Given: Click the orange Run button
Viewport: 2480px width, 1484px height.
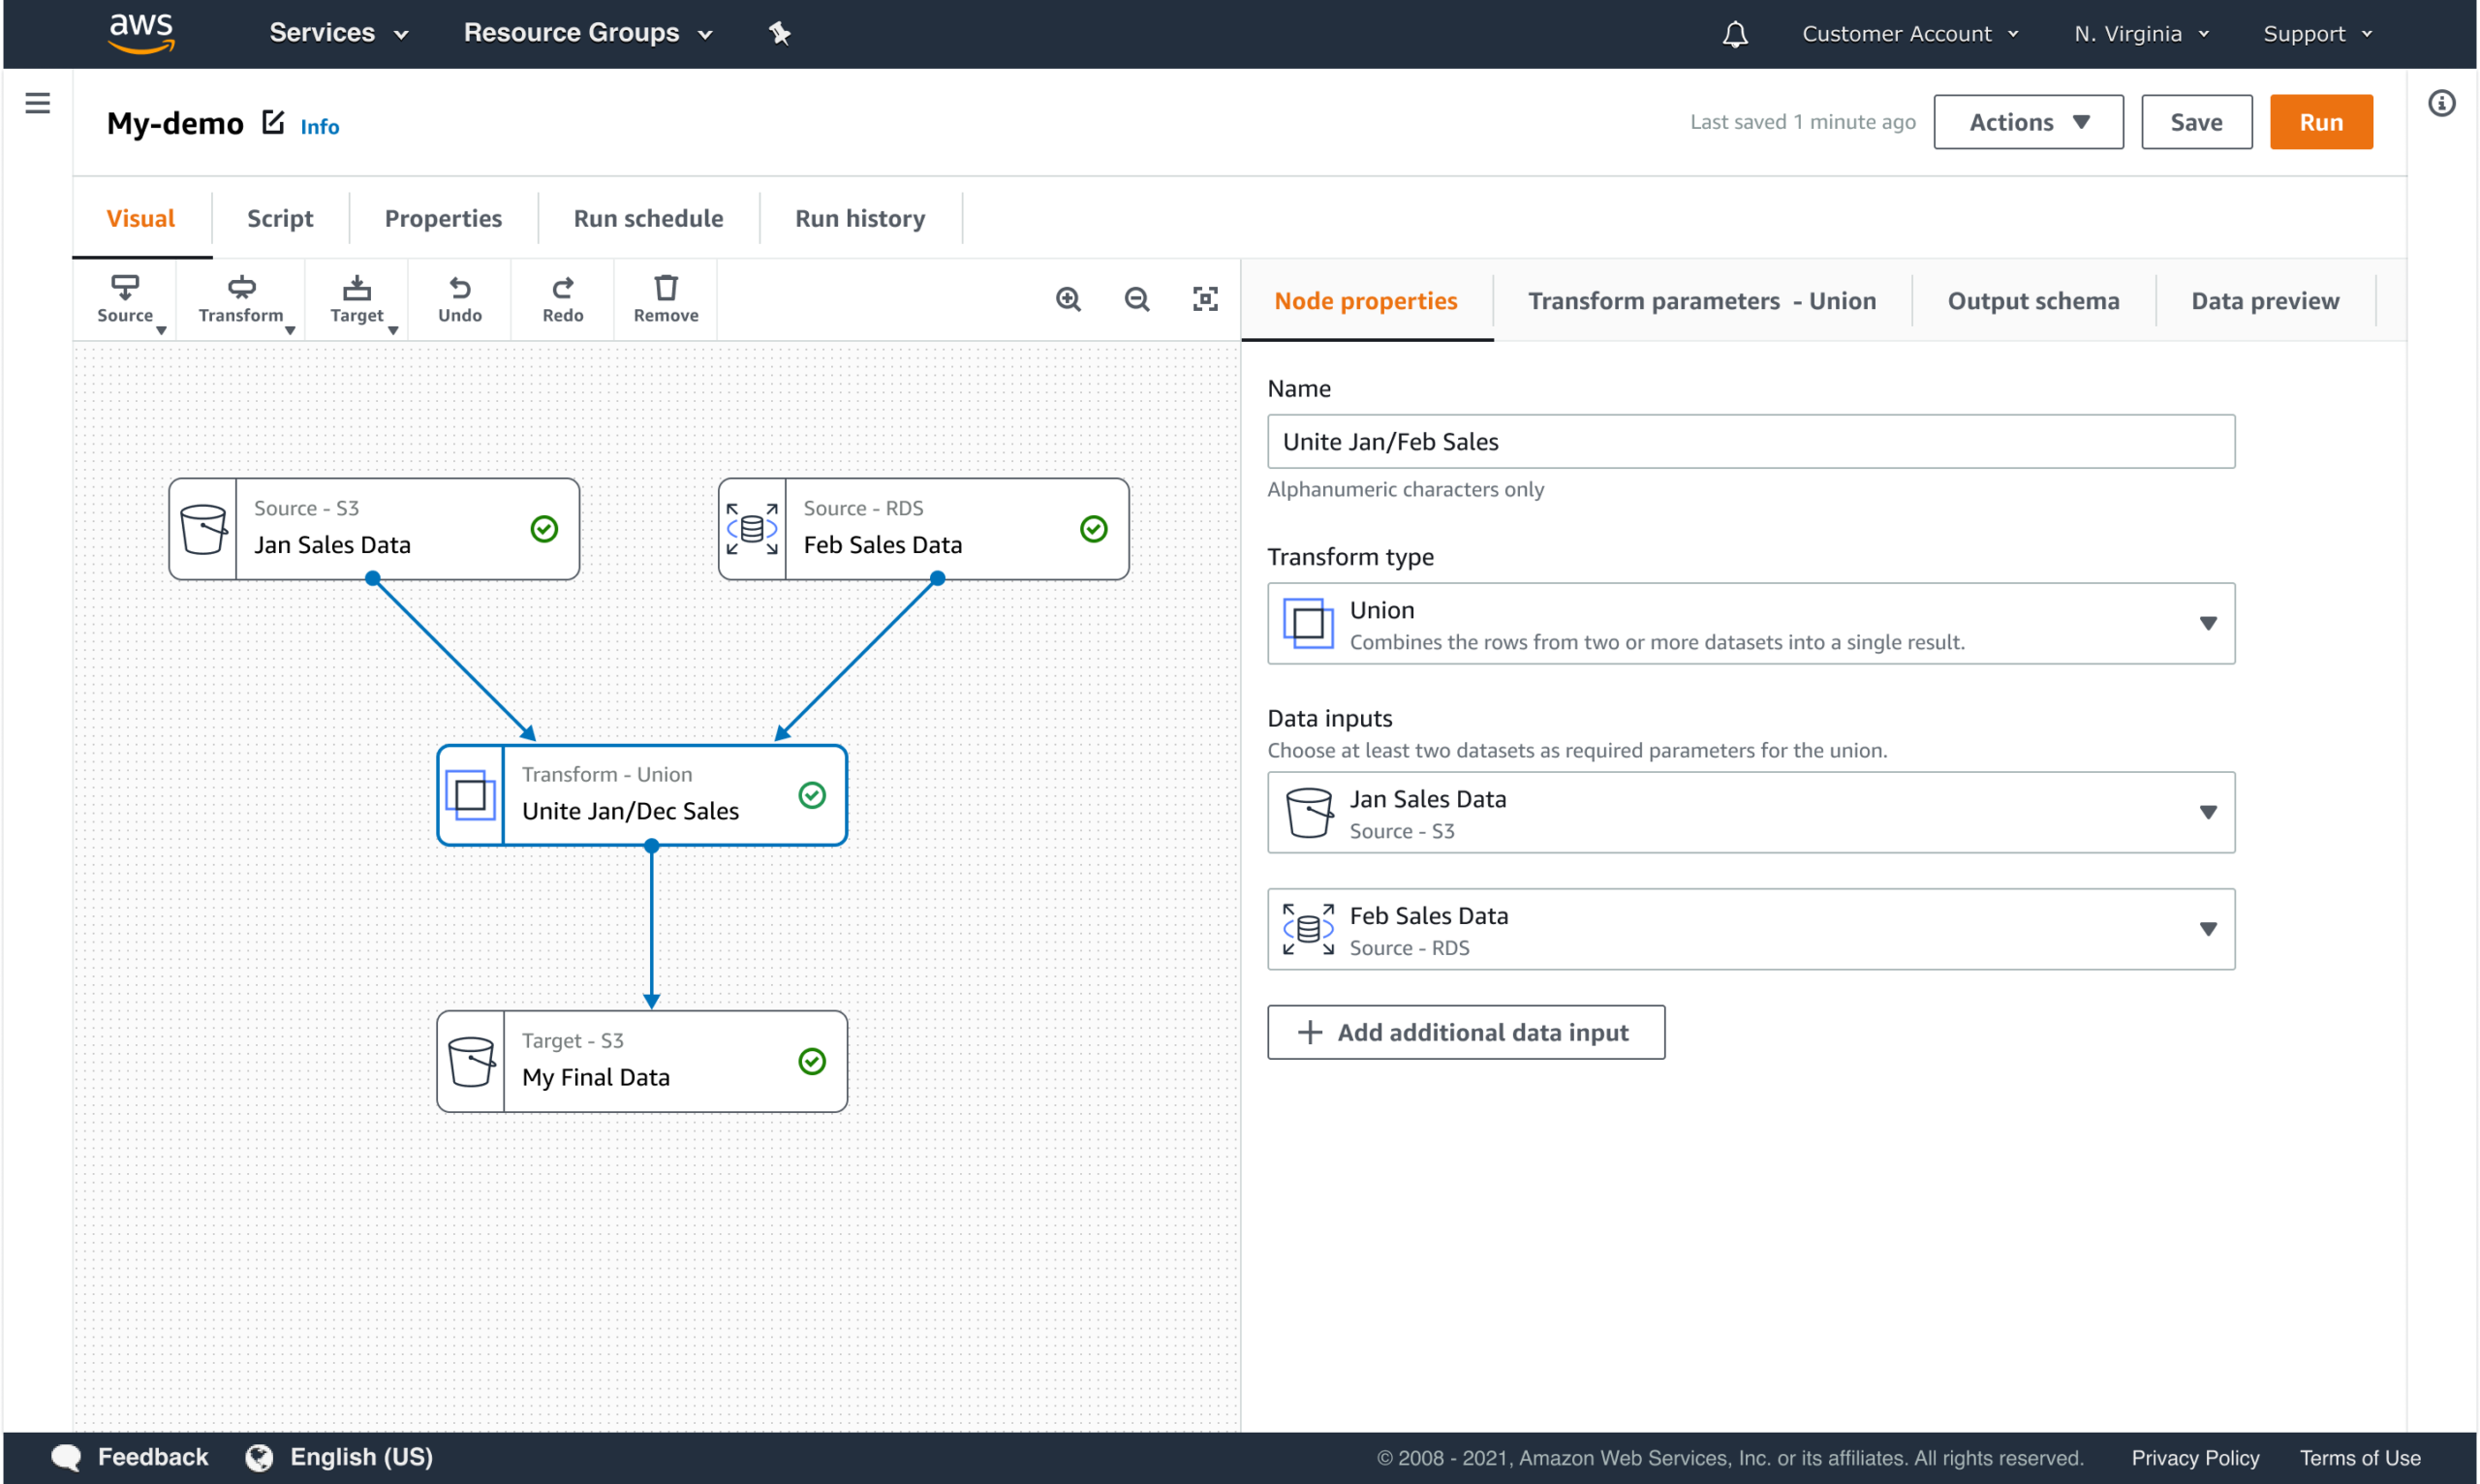Looking at the screenshot, I should tap(2320, 122).
